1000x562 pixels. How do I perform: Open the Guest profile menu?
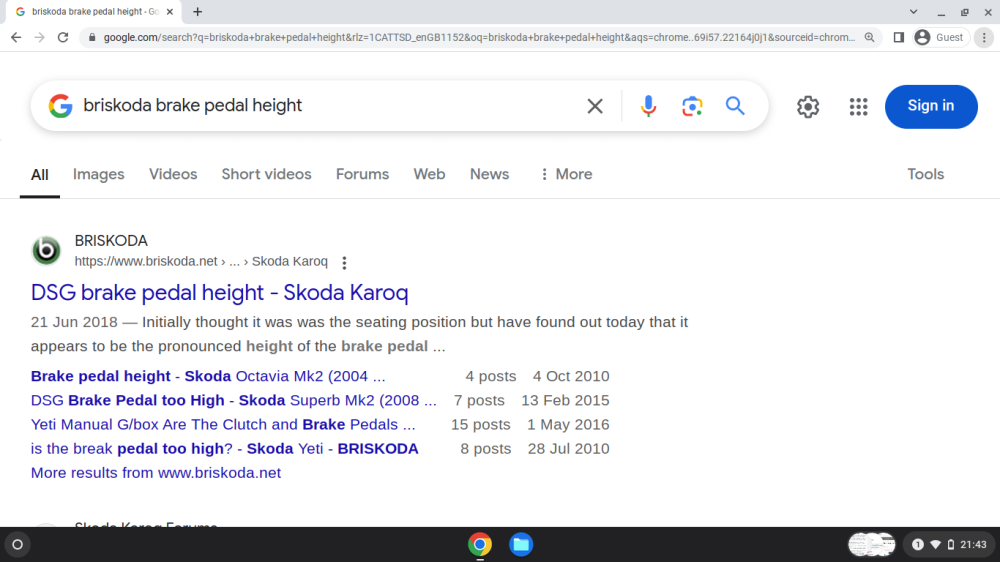(x=941, y=38)
